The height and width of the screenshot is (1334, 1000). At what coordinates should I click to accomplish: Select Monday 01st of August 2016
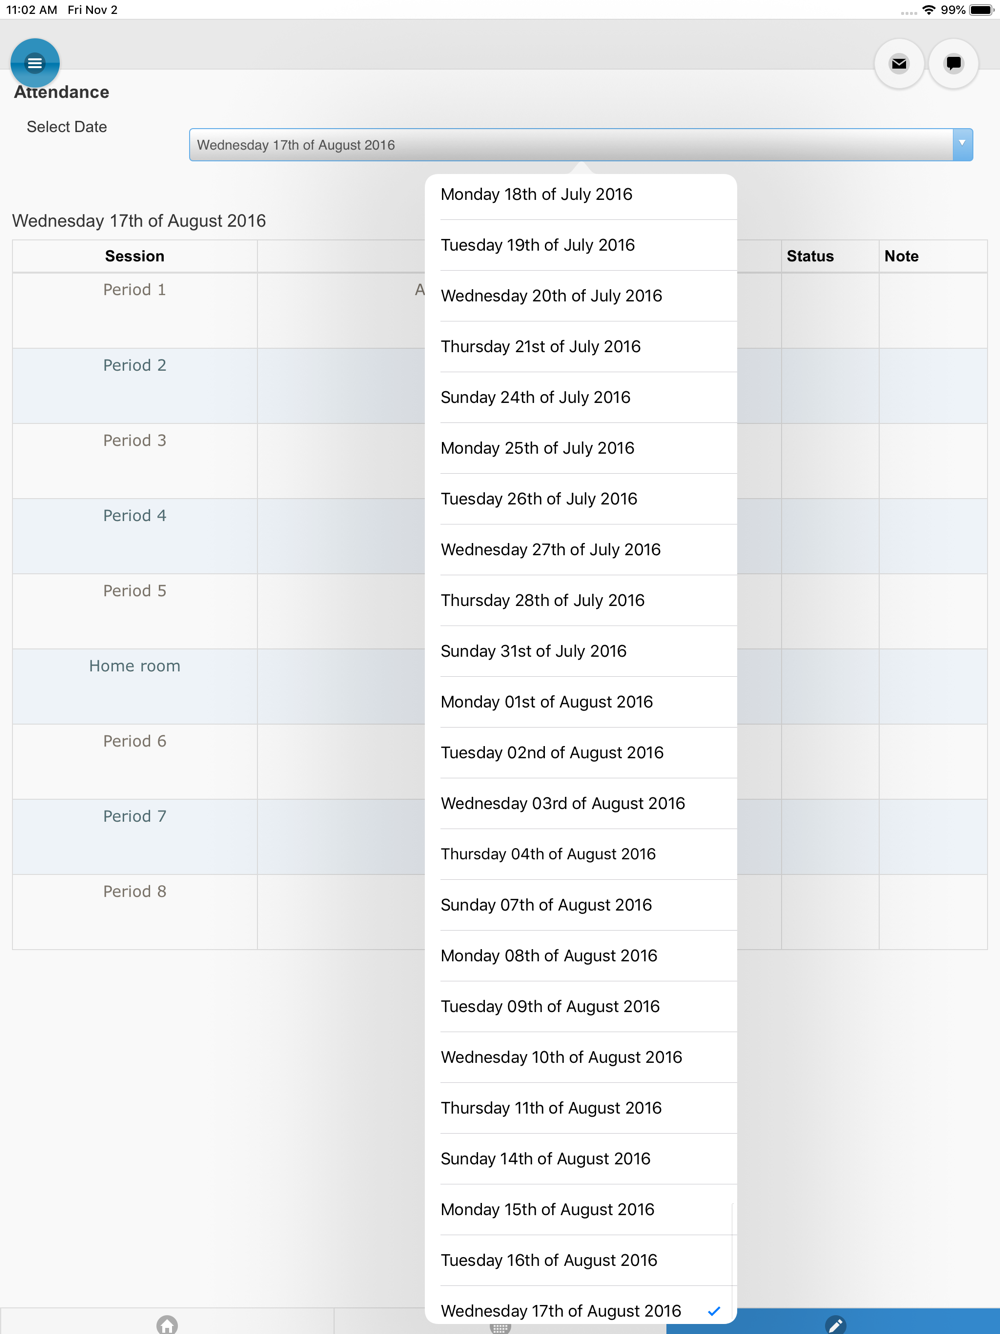click(581, 702)
